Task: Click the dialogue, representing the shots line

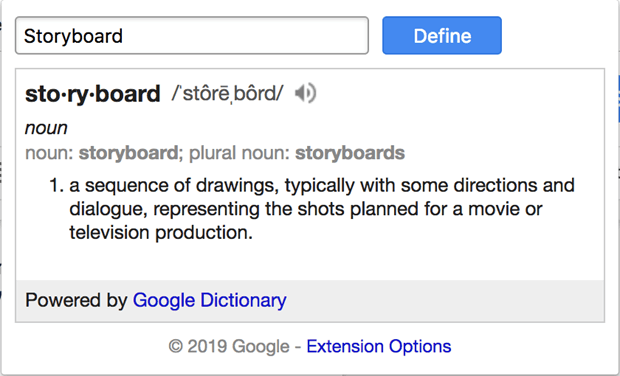Action: (306, 209)
